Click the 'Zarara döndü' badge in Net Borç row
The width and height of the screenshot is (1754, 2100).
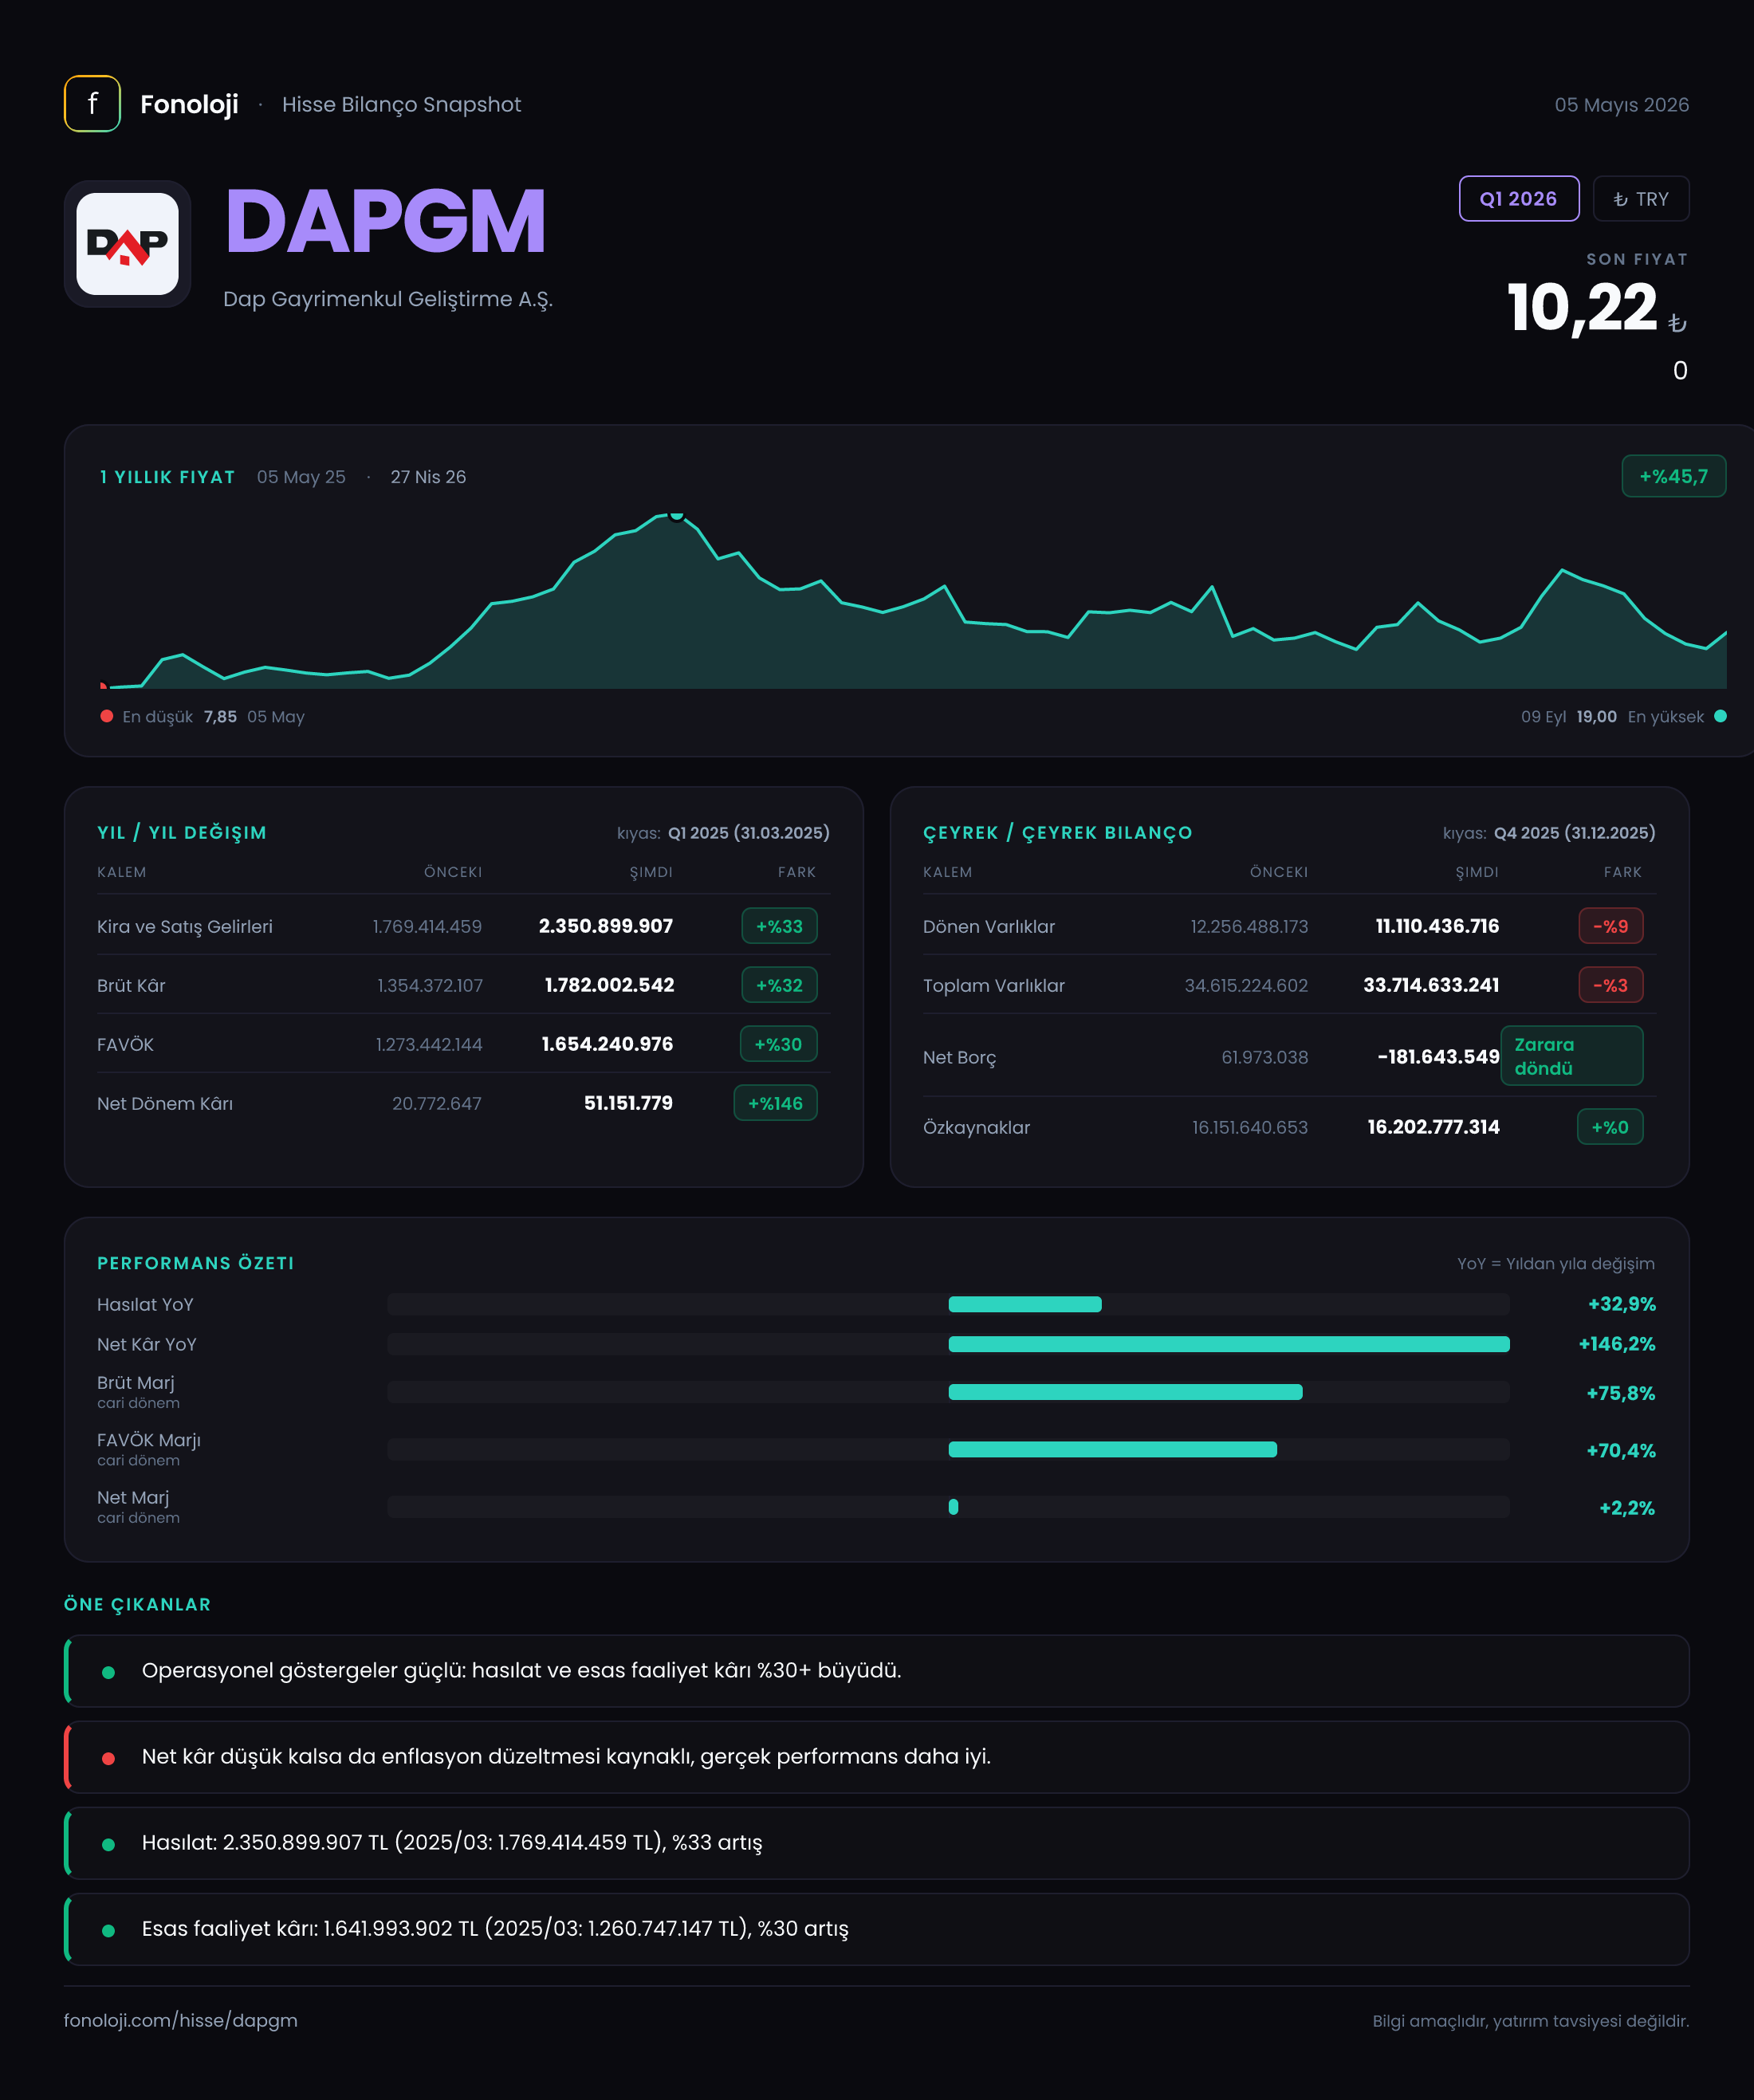click(1571, 1056)
